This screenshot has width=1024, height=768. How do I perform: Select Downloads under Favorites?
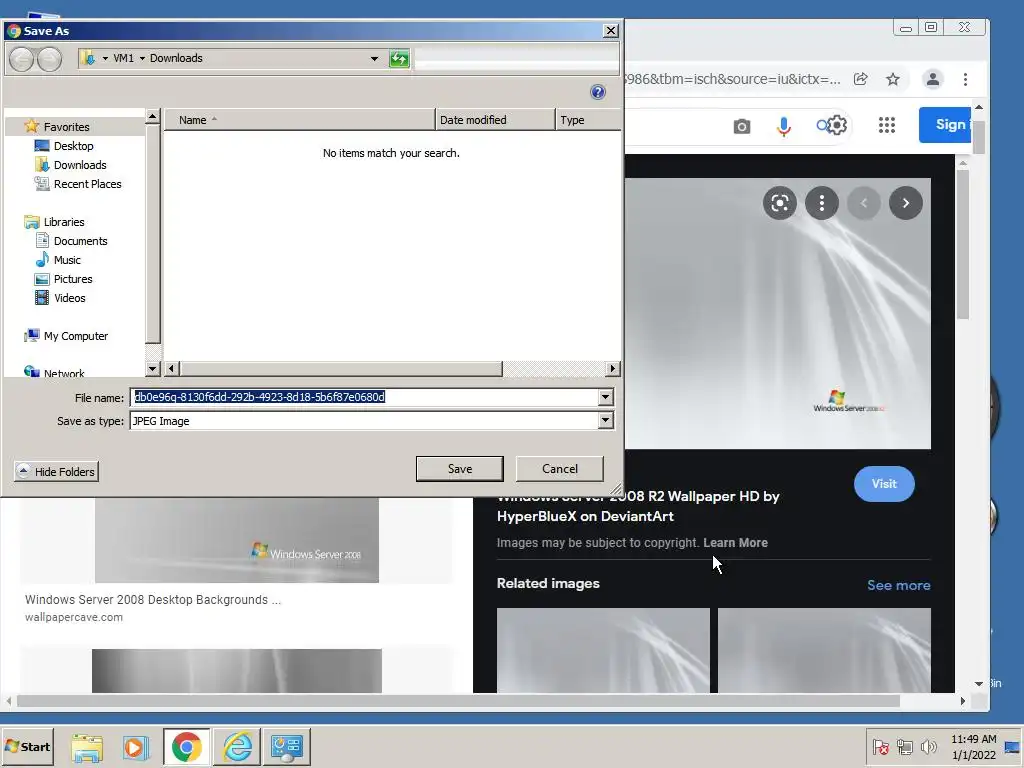(x=80, y=165)
